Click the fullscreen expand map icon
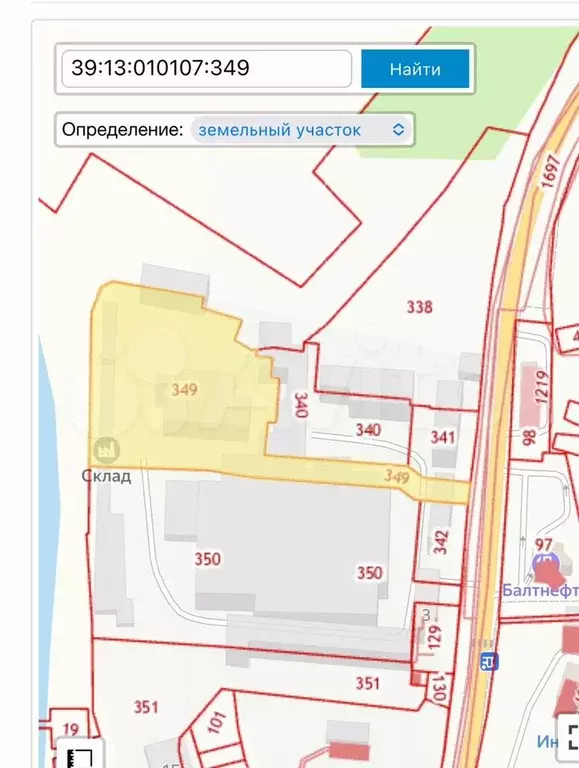 pos(572,739)
